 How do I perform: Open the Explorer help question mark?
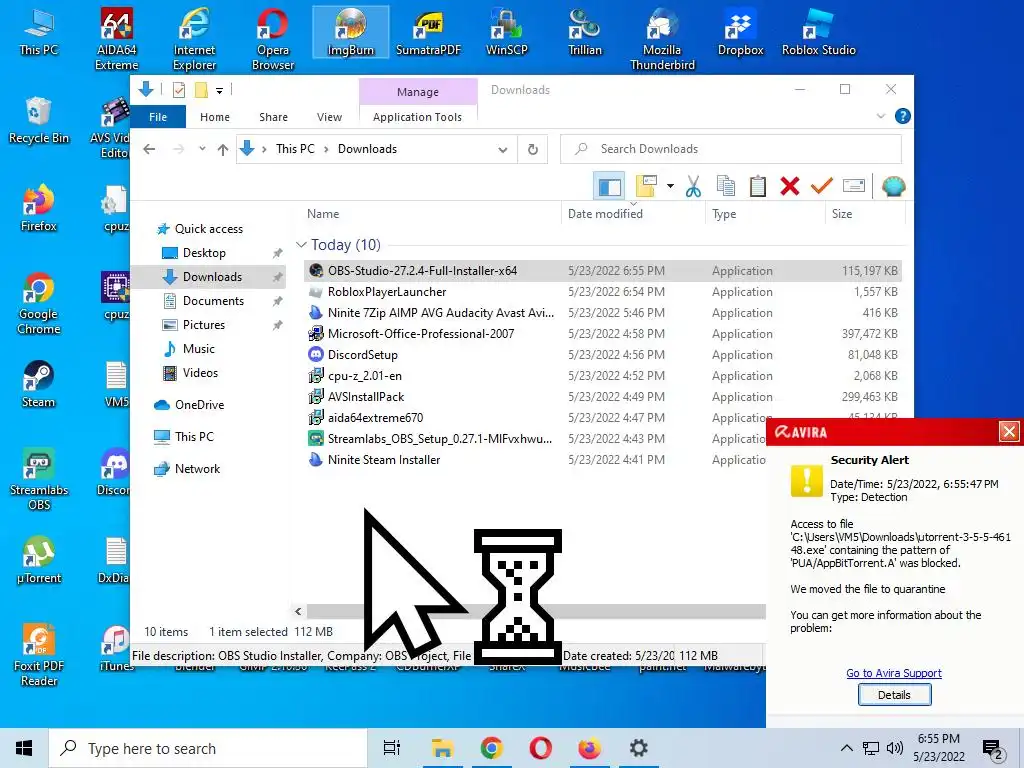coord(903,116)
